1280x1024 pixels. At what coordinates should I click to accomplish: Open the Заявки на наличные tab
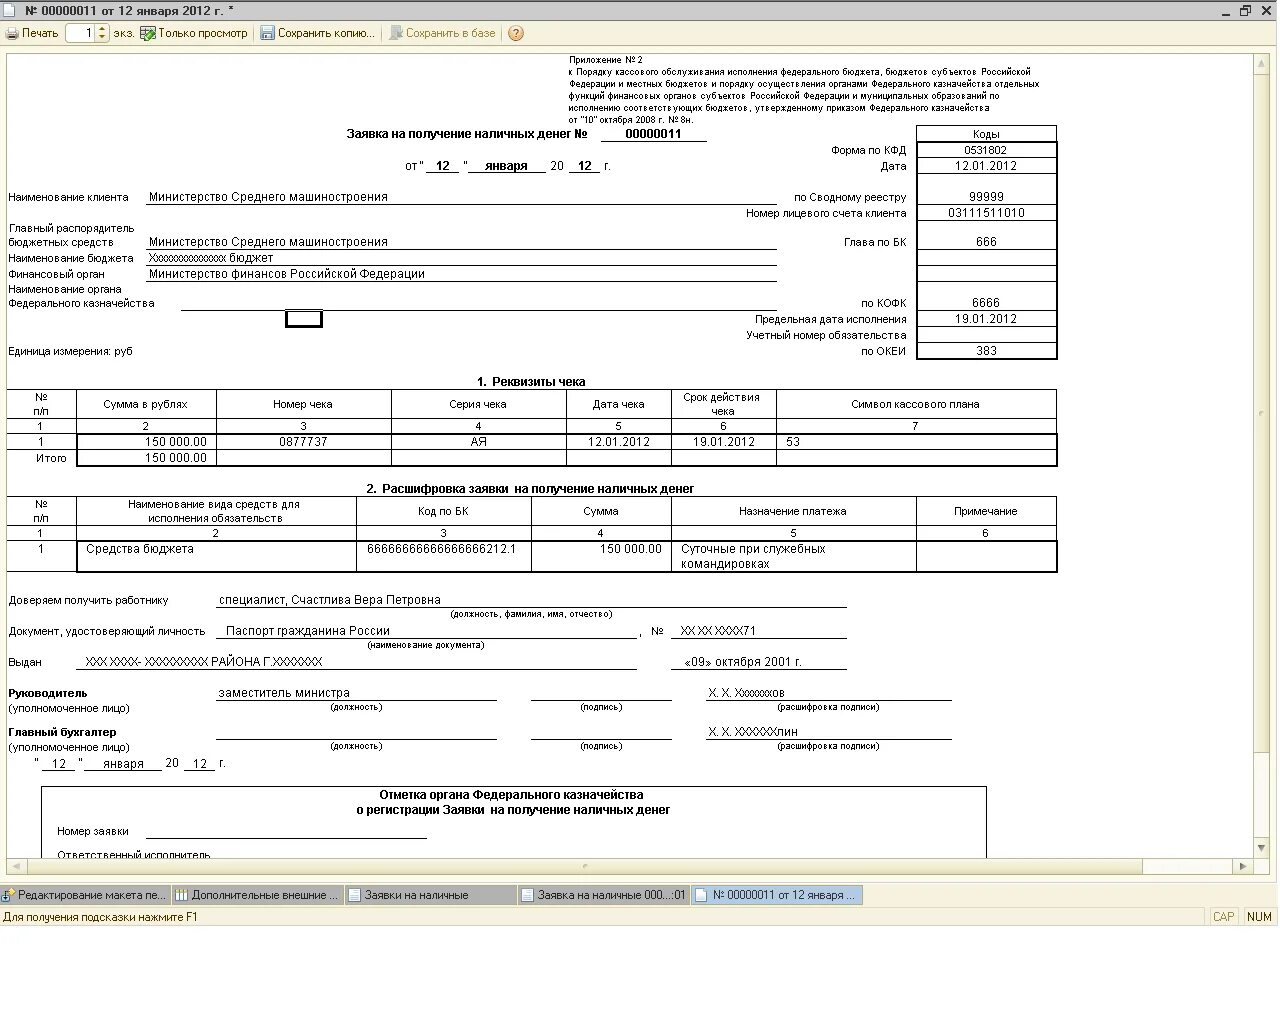coord(431,895)
